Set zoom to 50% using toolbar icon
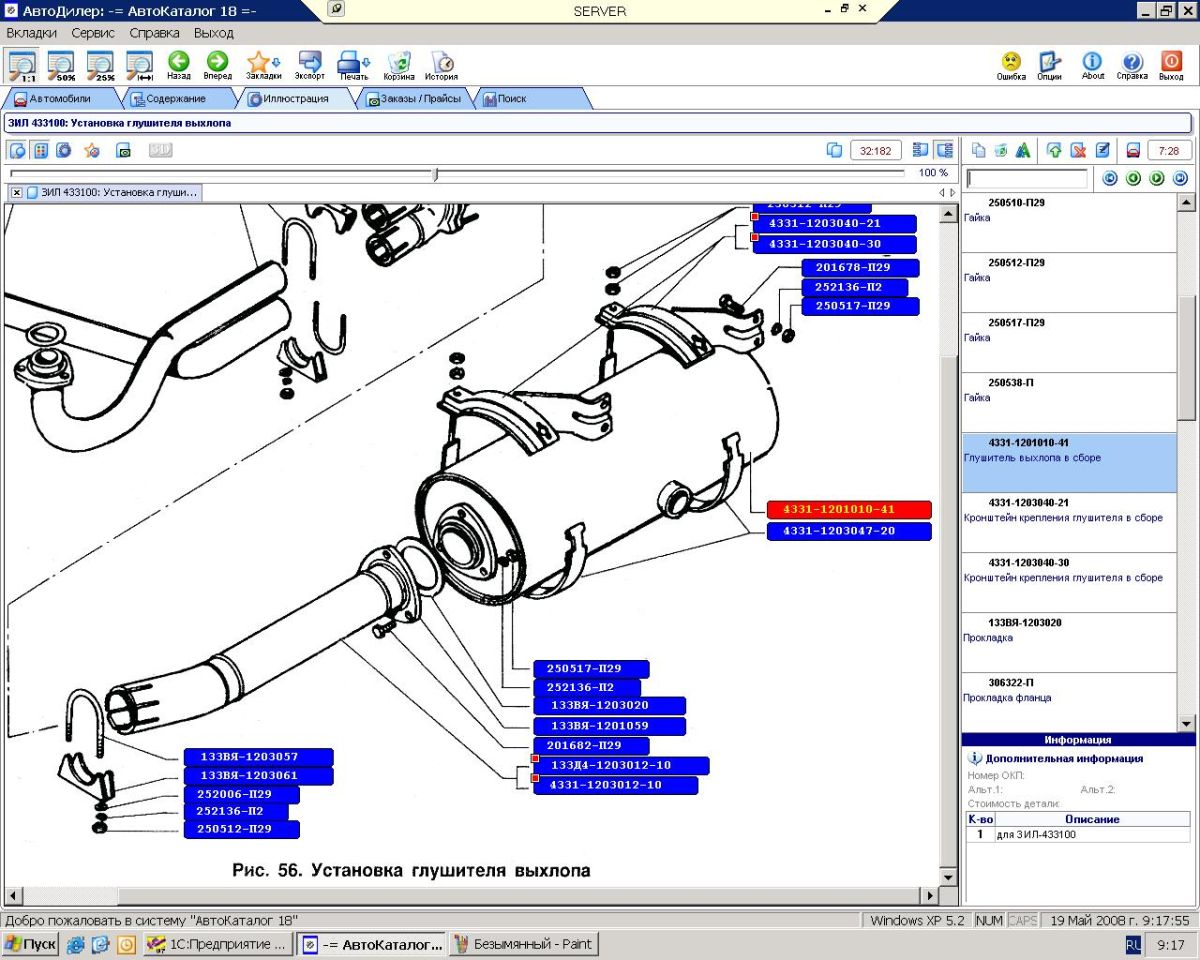This screenshot has height=960, width=1200. (62, 64)
